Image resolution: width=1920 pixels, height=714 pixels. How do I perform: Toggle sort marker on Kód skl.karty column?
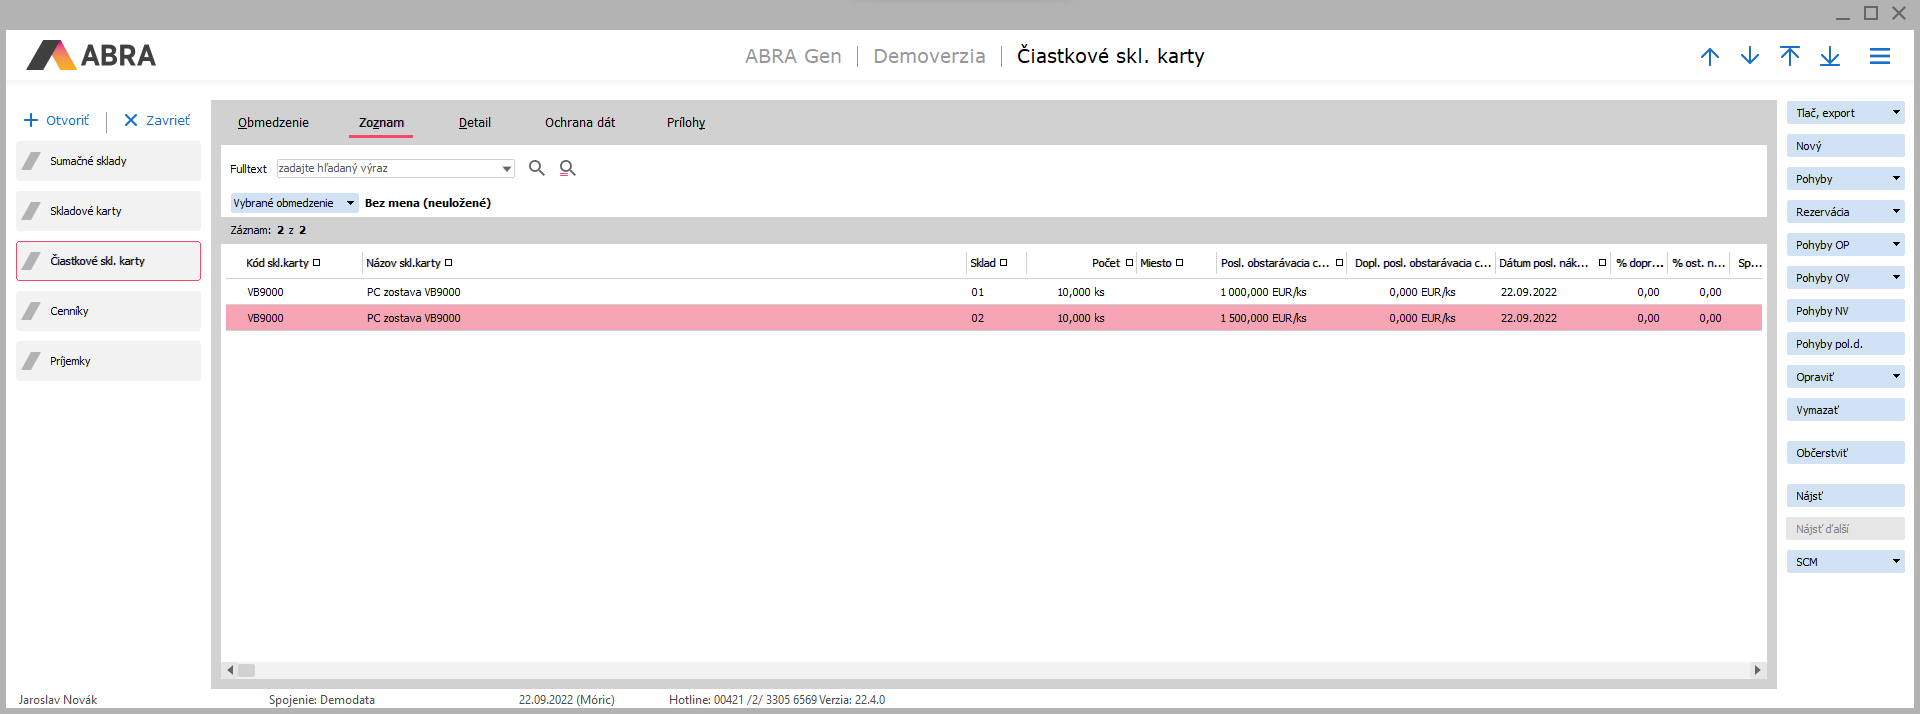317,263
